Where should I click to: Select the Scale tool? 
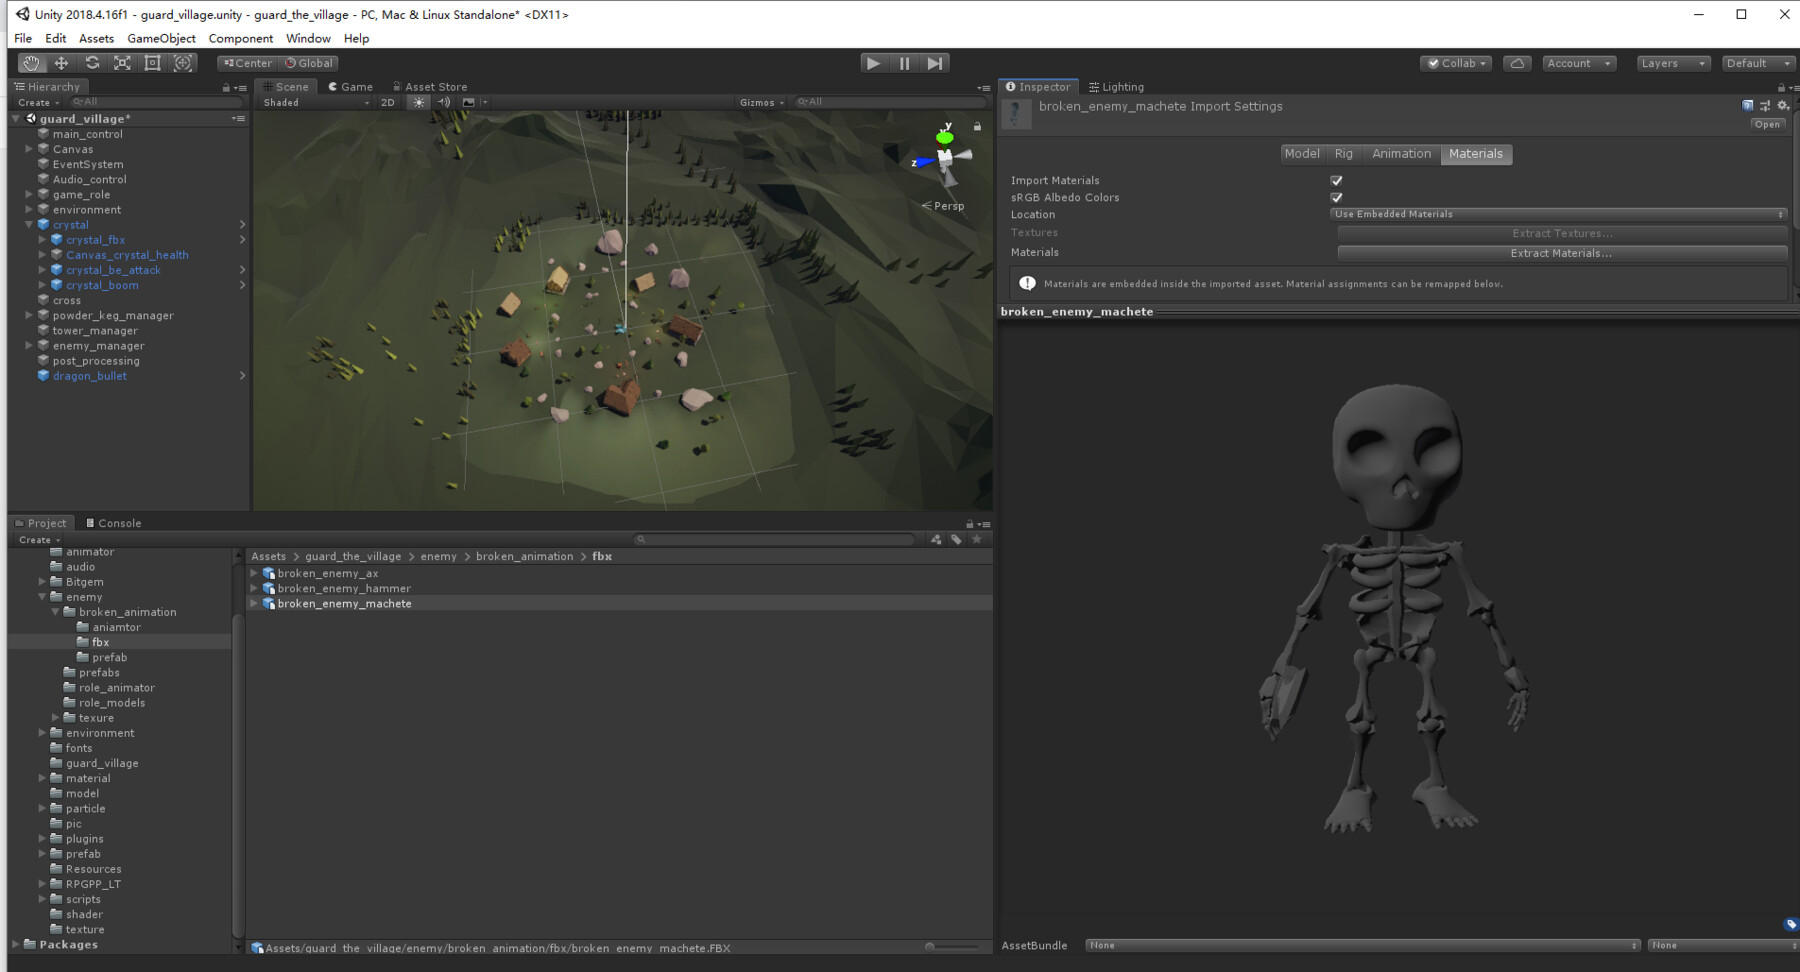tap(122, 63)
